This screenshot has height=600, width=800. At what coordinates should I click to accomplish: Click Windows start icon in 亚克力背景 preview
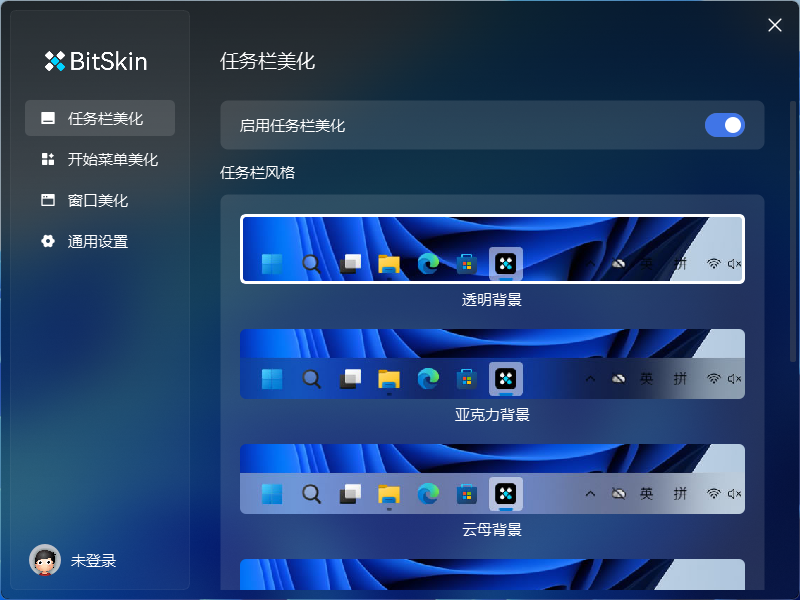[271, 379]
